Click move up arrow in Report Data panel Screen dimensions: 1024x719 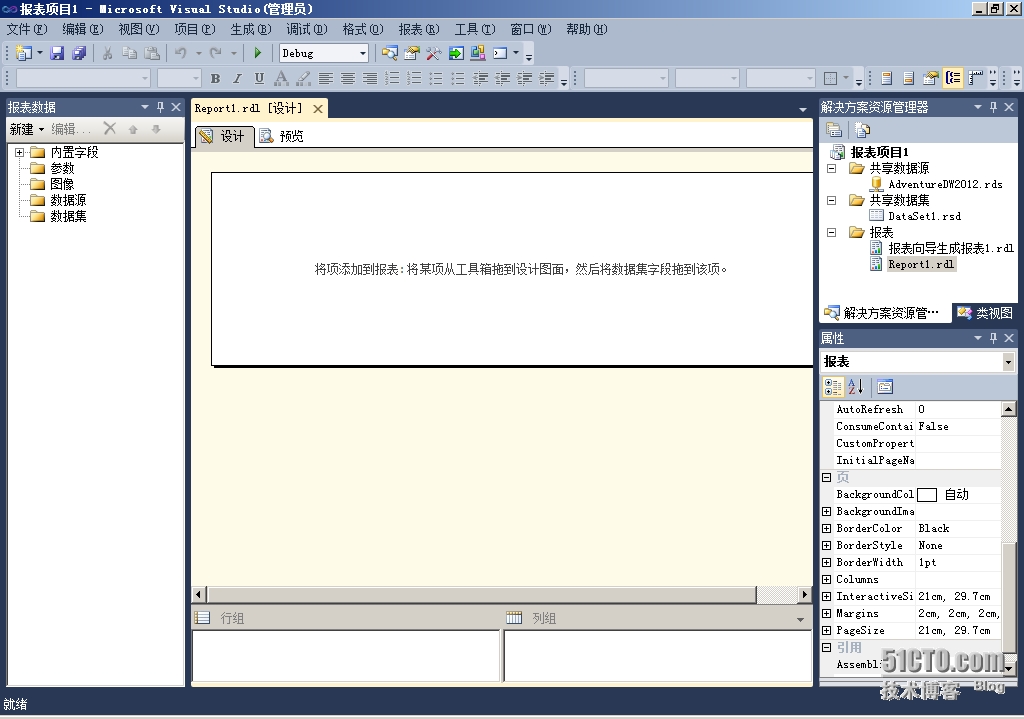point(133,129)
